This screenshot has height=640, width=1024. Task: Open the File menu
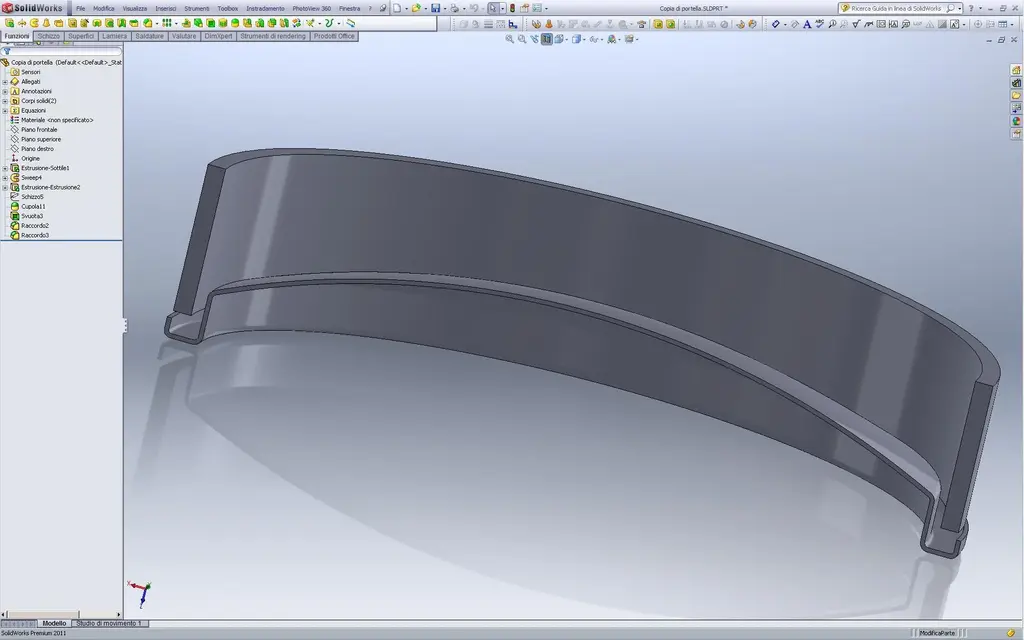[x=80, y=8]
